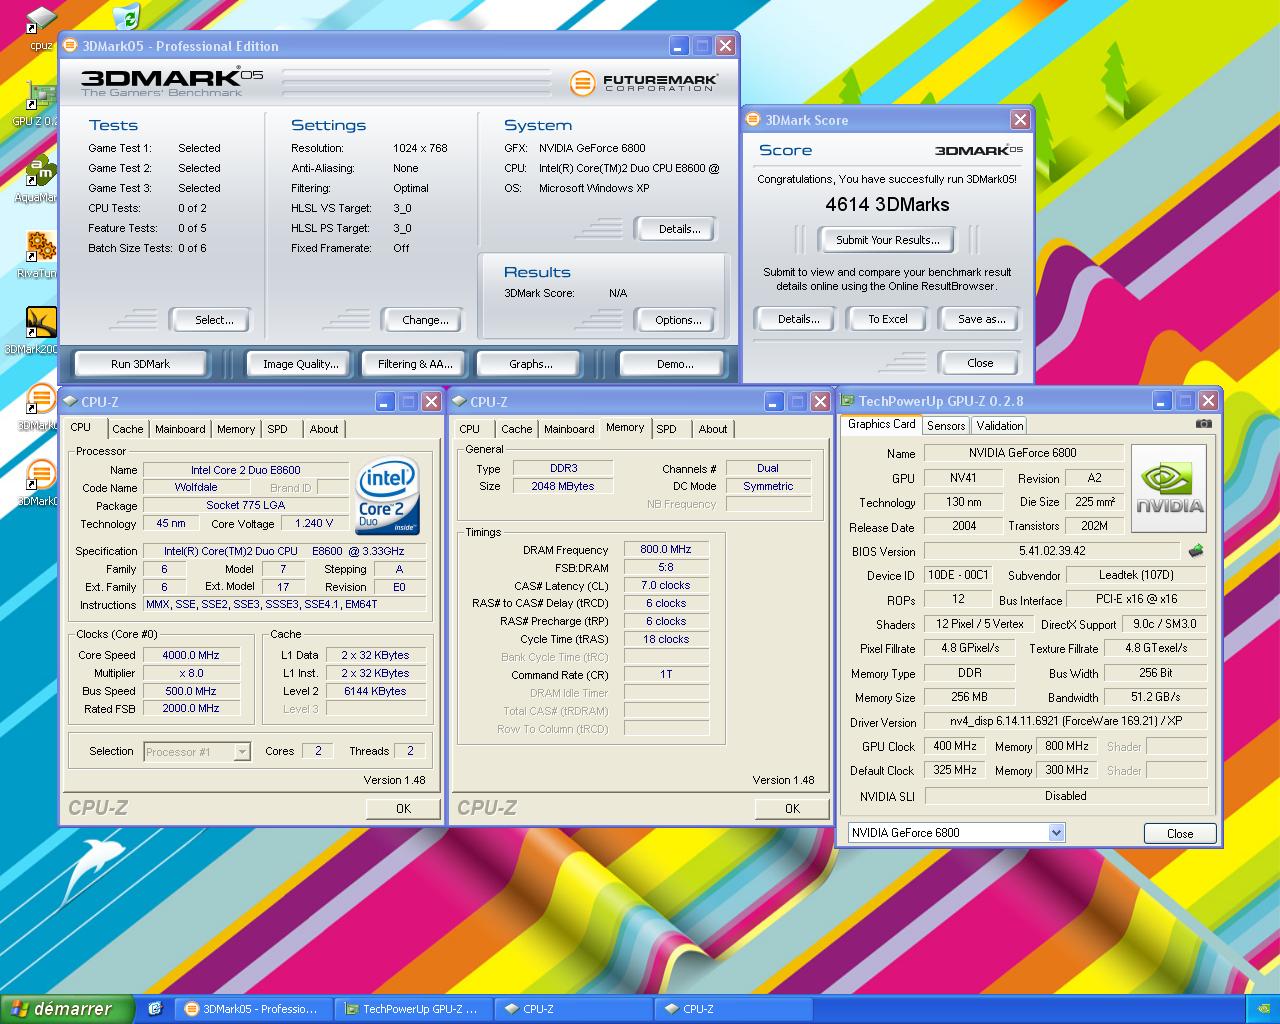The image size is (1280, 1024).
Task: Open the Recycle Bin desktop icon
Action: [x=127, y=16]
